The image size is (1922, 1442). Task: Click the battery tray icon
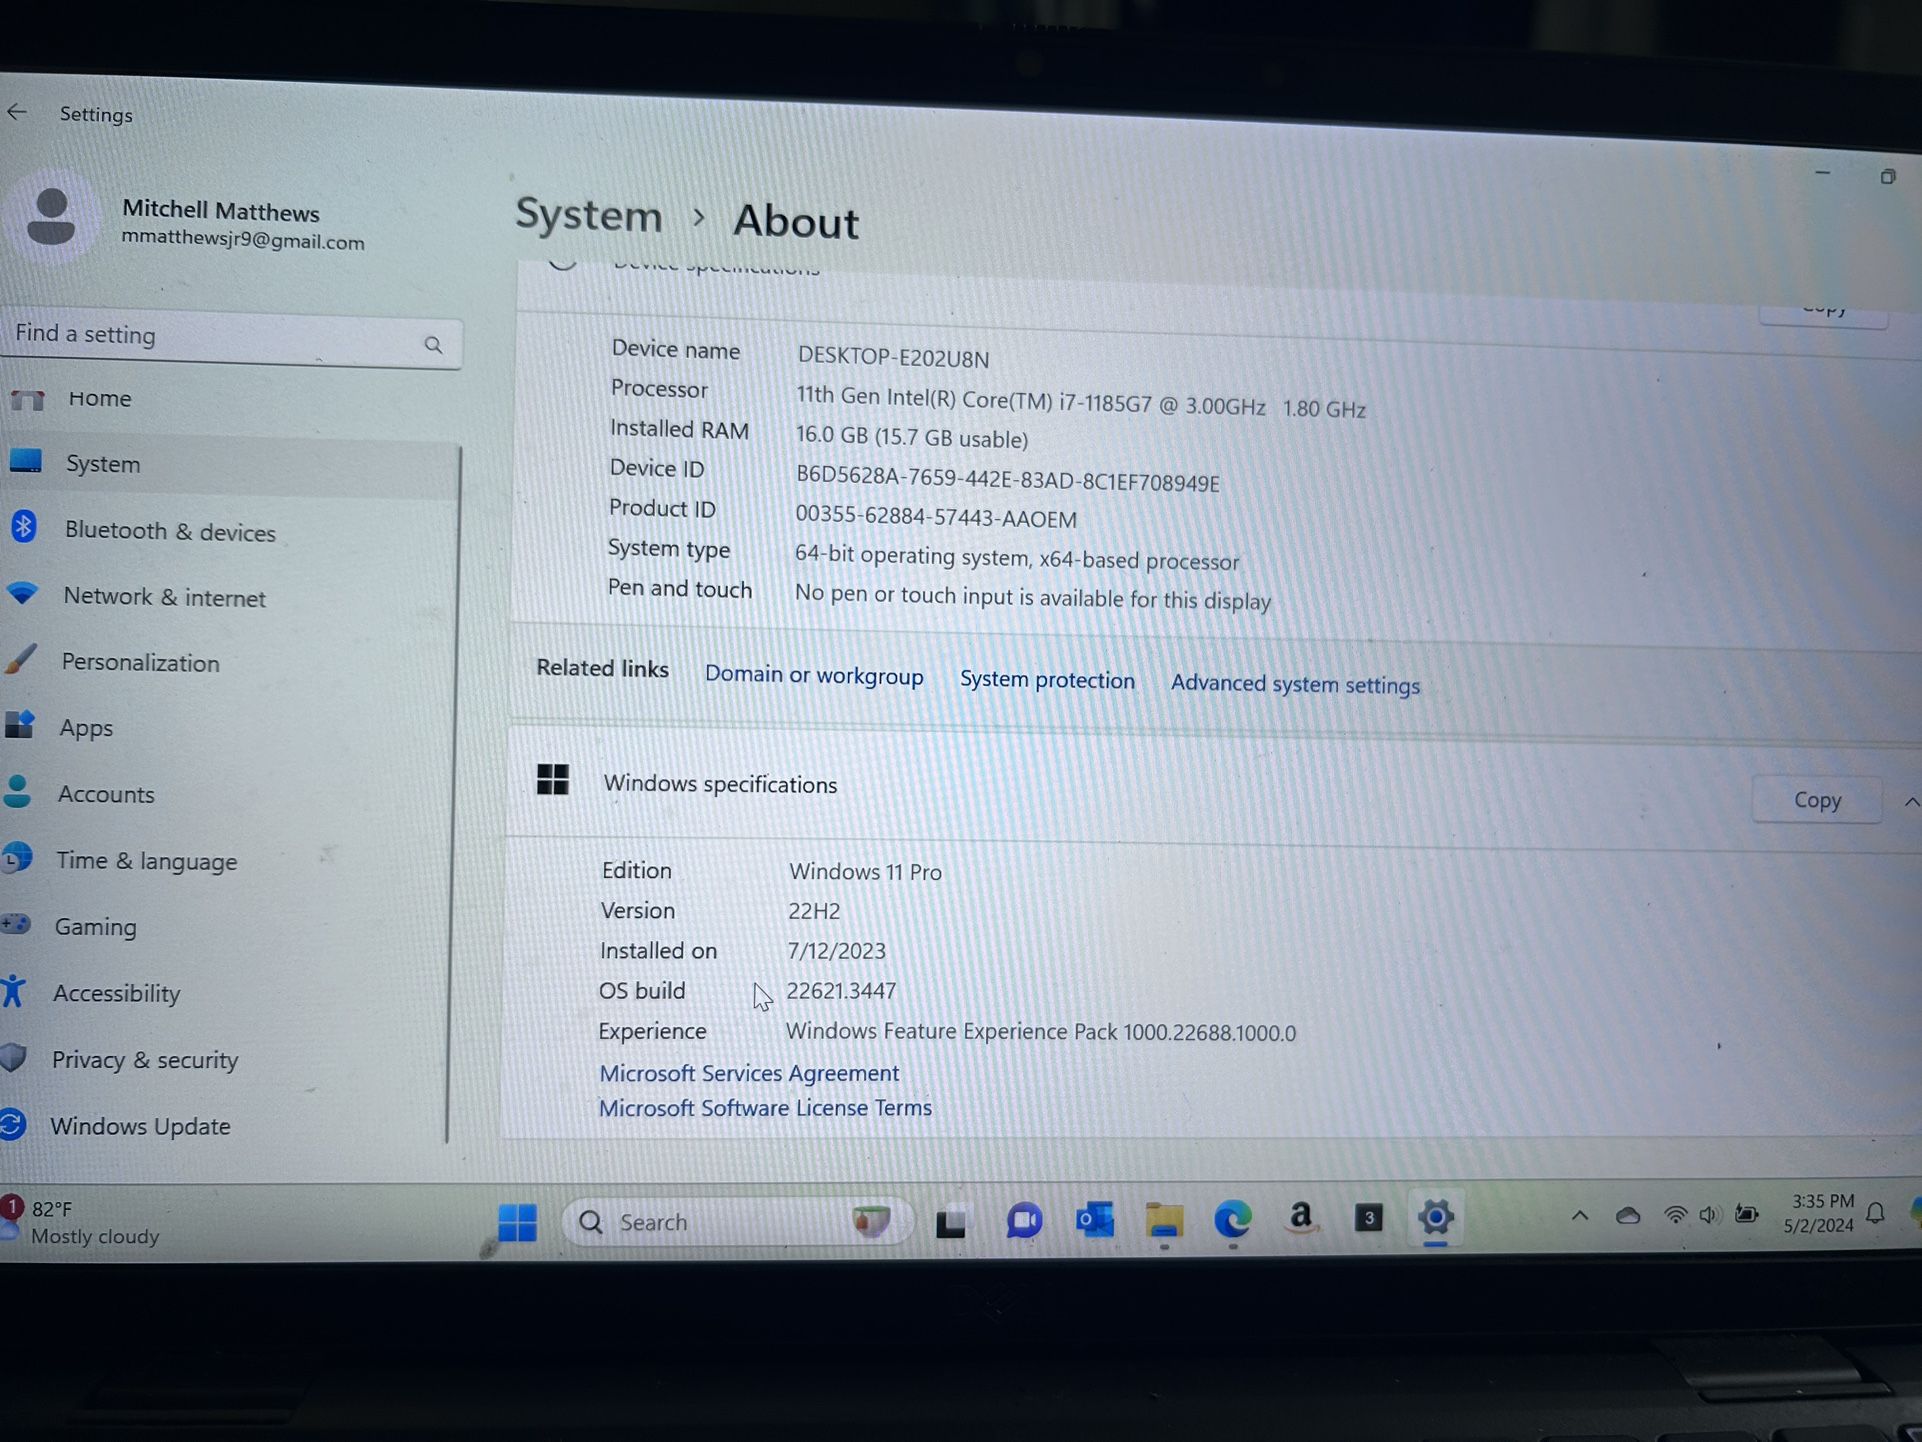1747,1214
